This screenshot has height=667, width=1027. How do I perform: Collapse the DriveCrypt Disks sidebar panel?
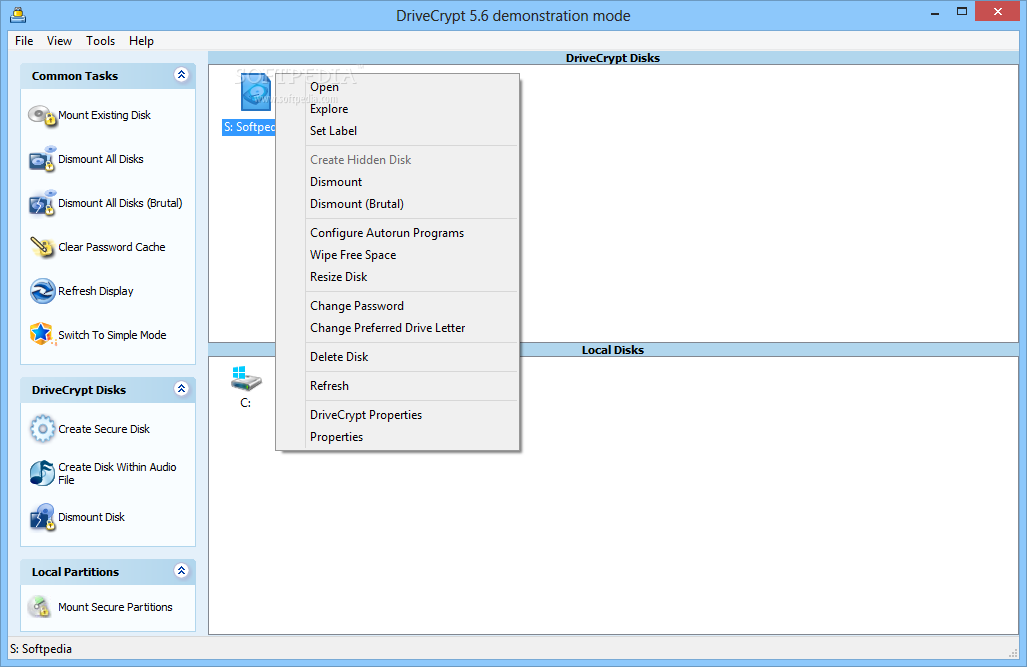(x=181, y=389)
